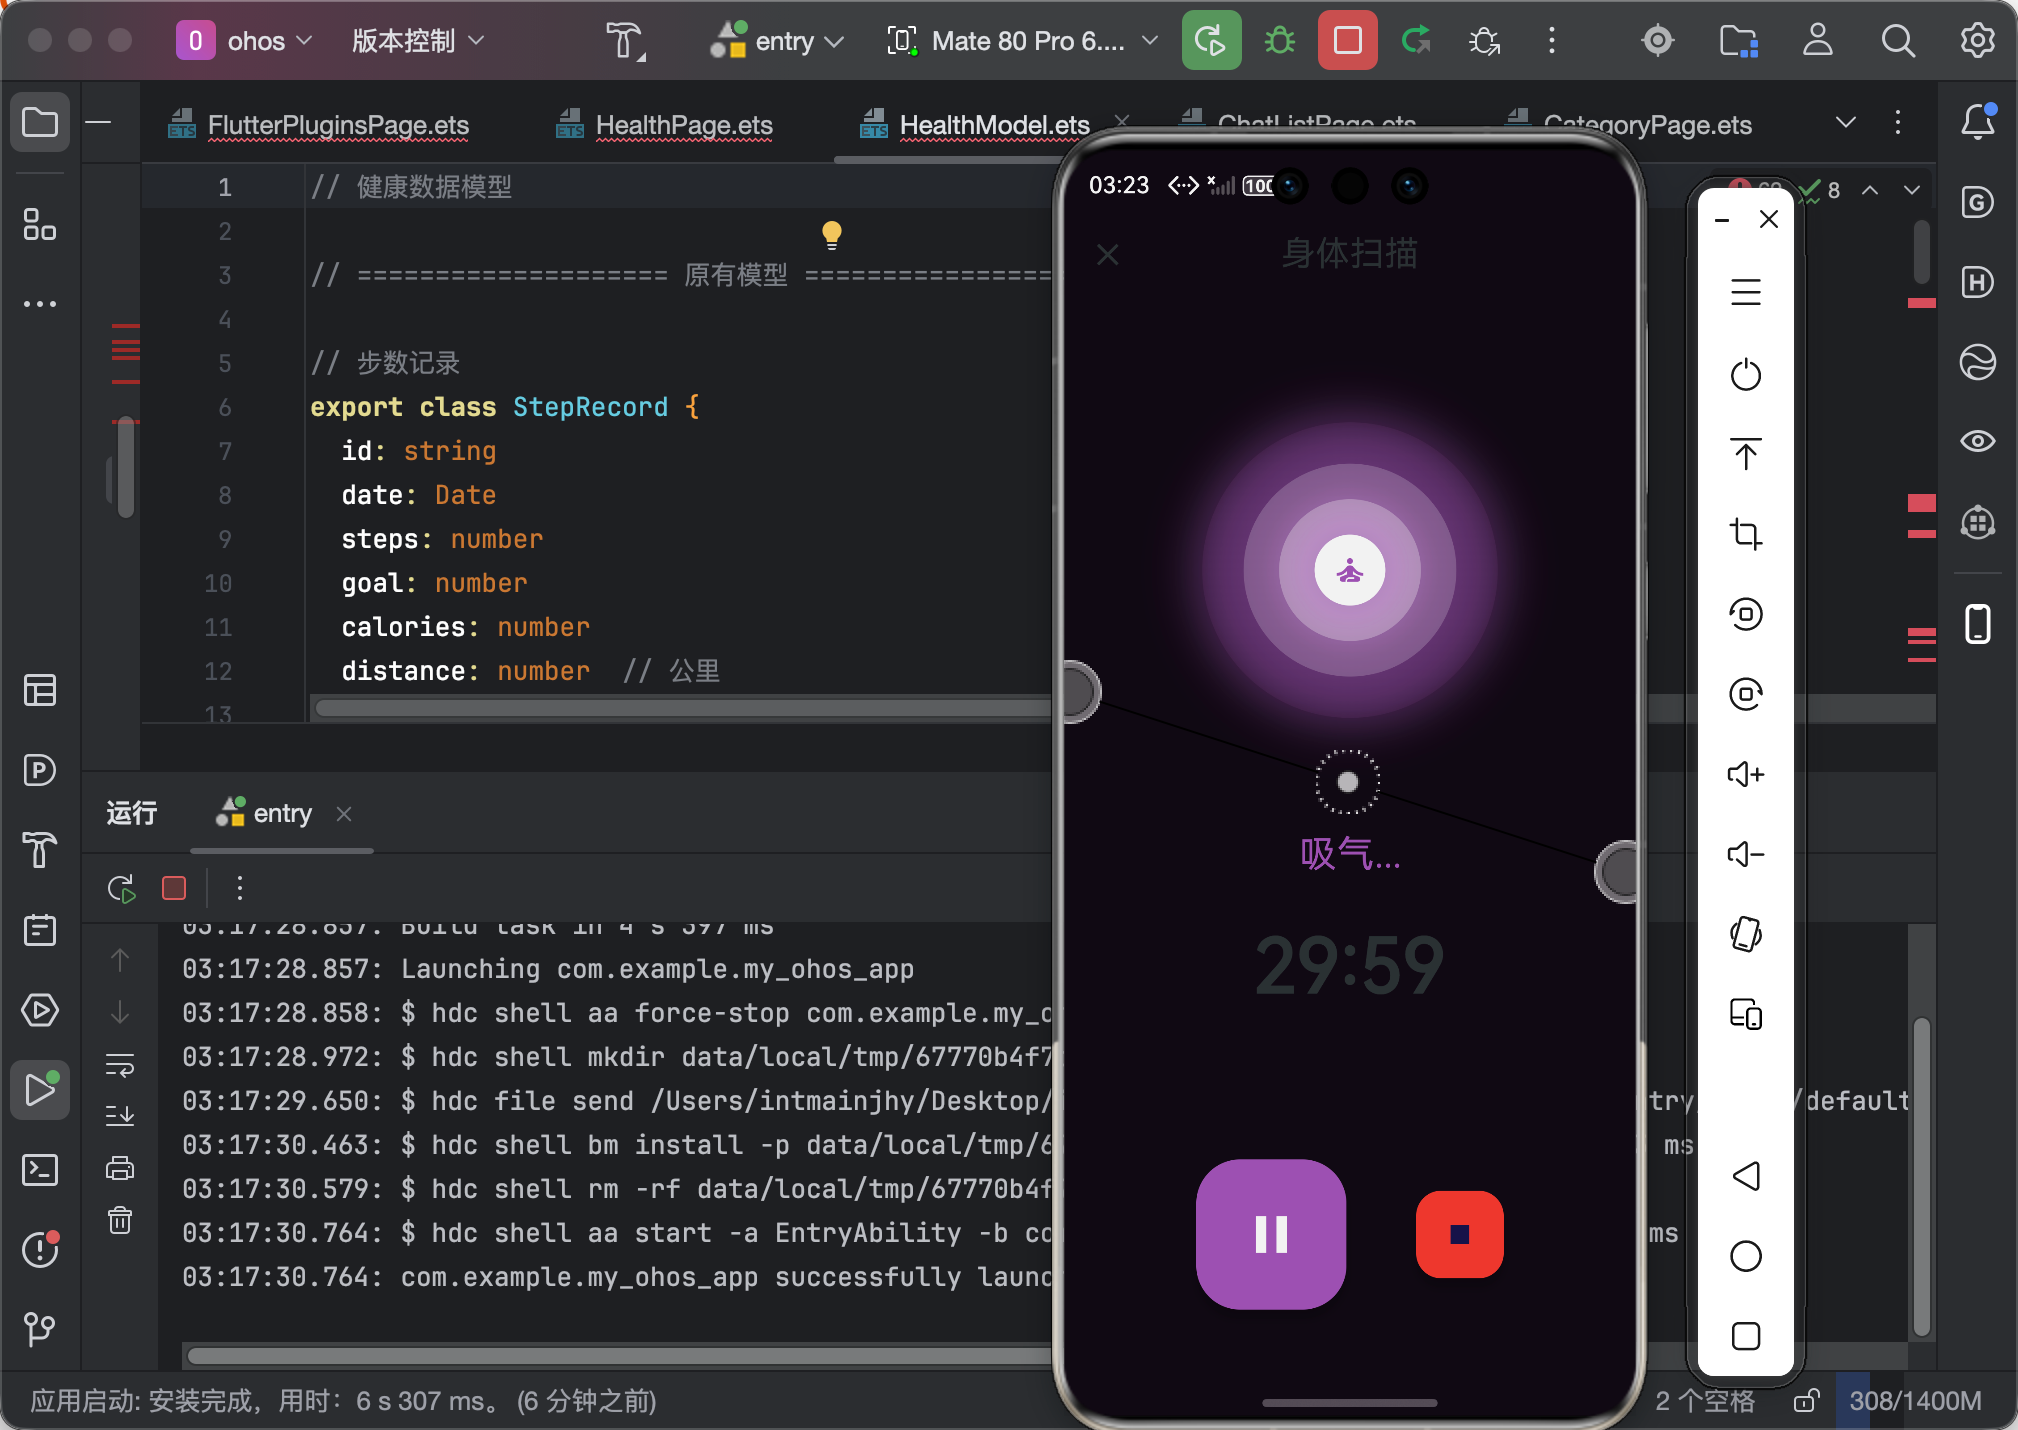Stop entry process in Run panel
Viewport: 2018px width, 1430px height.
tap(174, 888)
